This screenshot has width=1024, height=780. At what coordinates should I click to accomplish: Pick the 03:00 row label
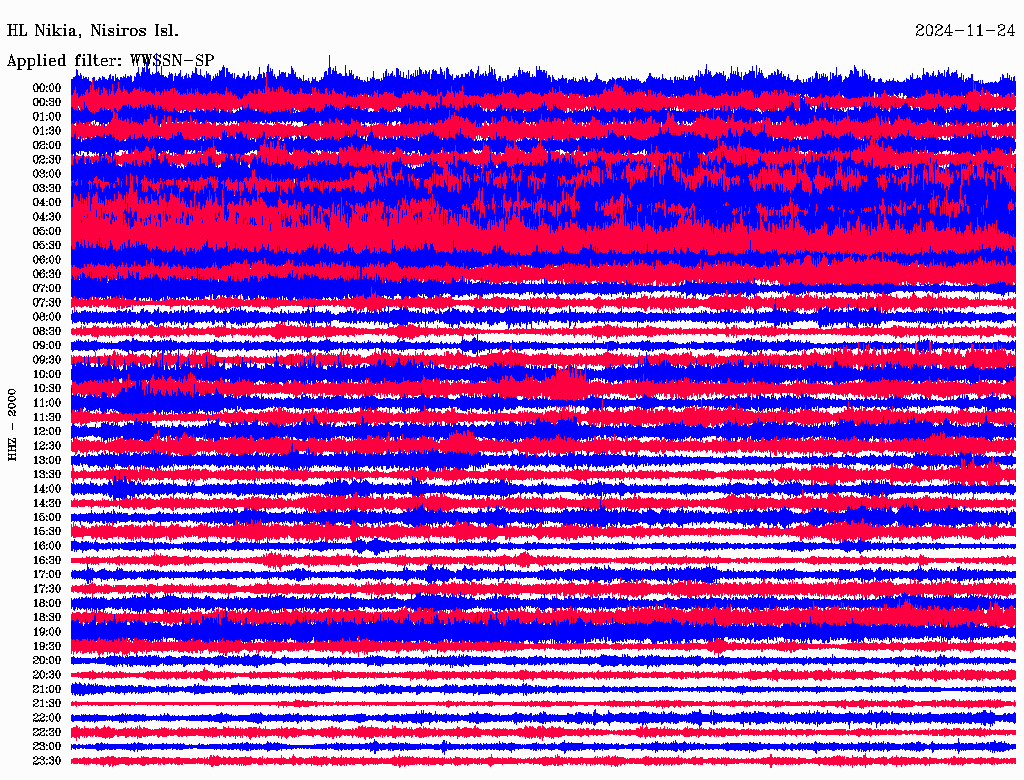point(47,174)
